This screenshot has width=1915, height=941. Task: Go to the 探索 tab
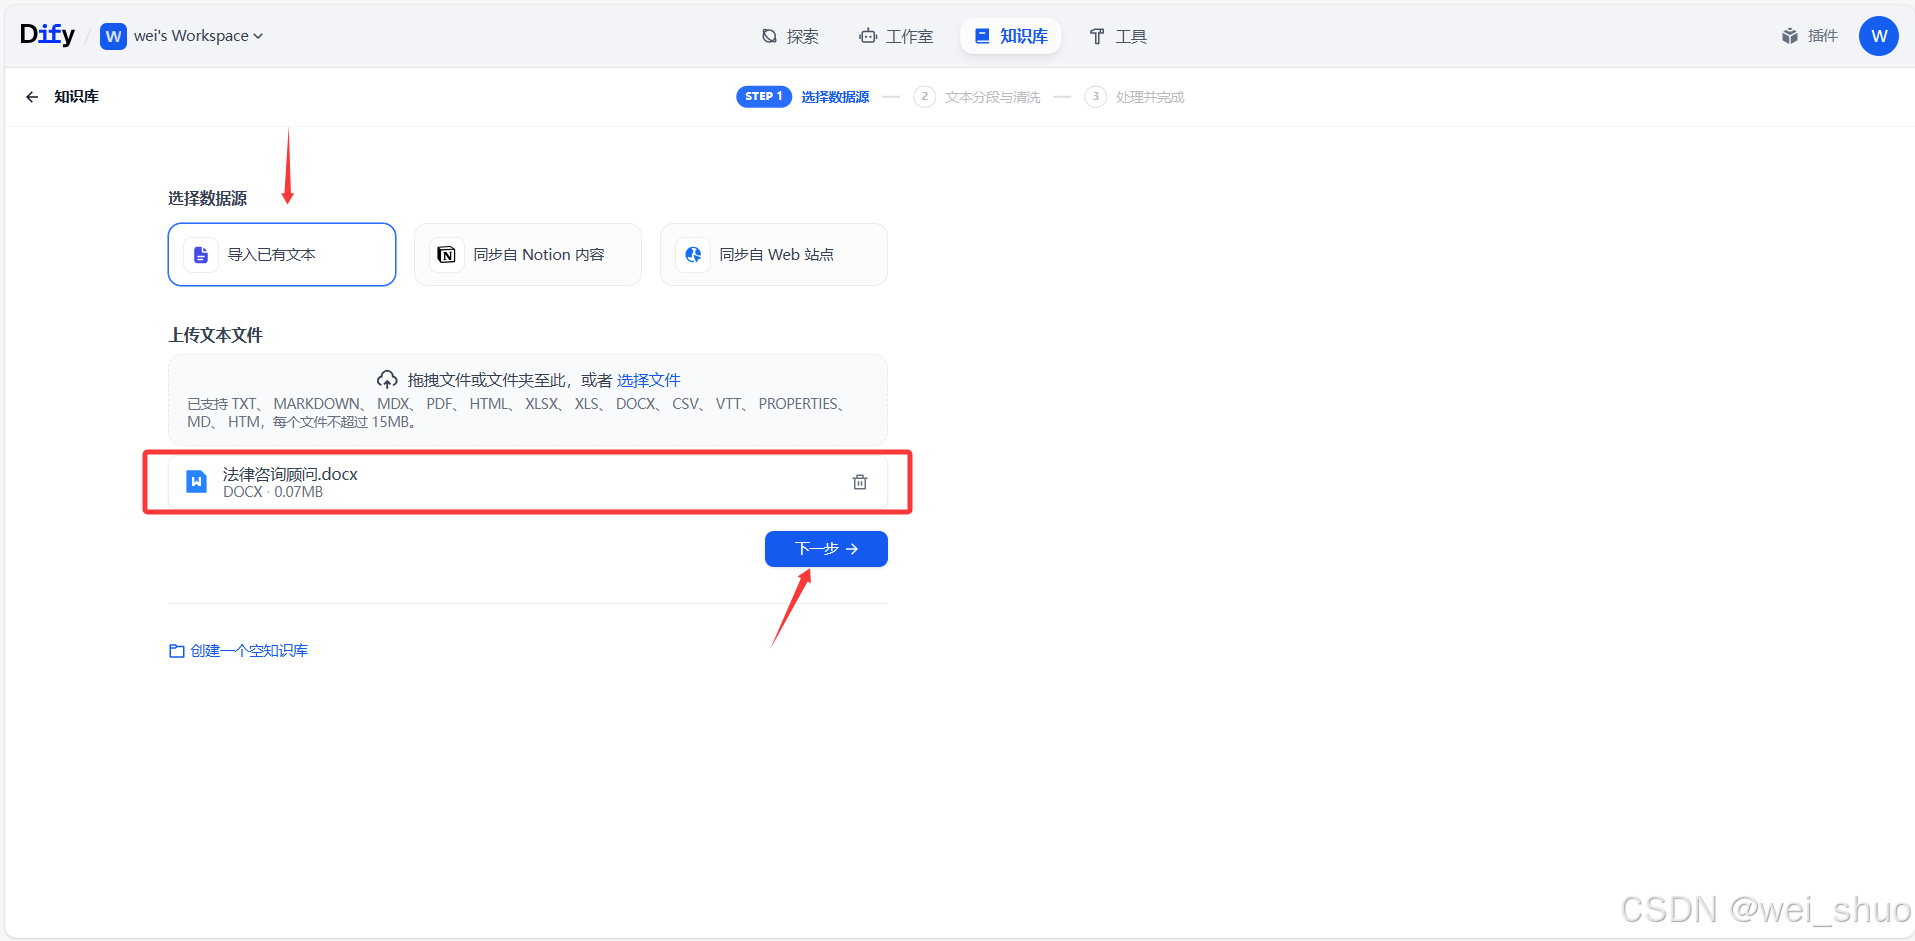pos(790,36)
